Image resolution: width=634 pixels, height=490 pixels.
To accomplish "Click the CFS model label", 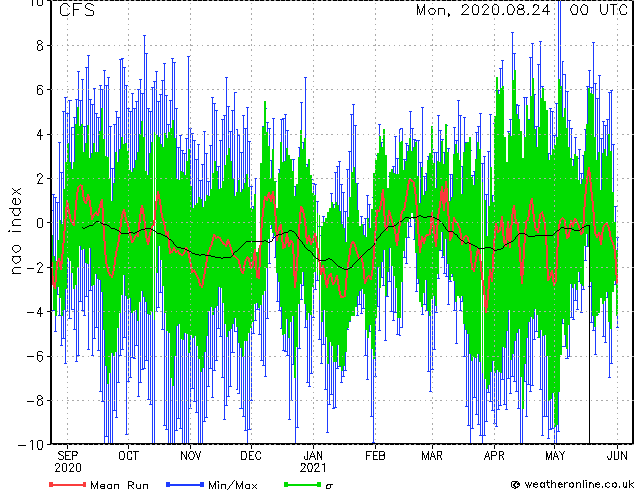I will point(77,10).
